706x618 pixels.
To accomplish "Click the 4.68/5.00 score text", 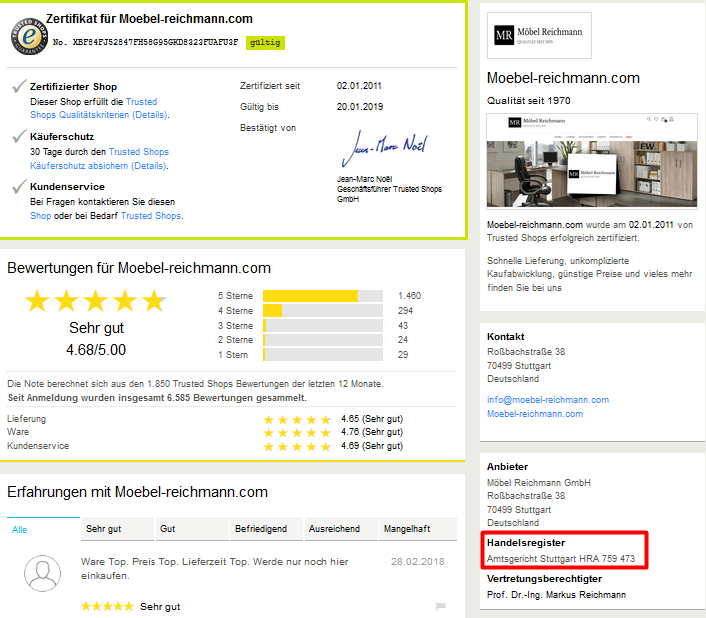I will [96, 350].
